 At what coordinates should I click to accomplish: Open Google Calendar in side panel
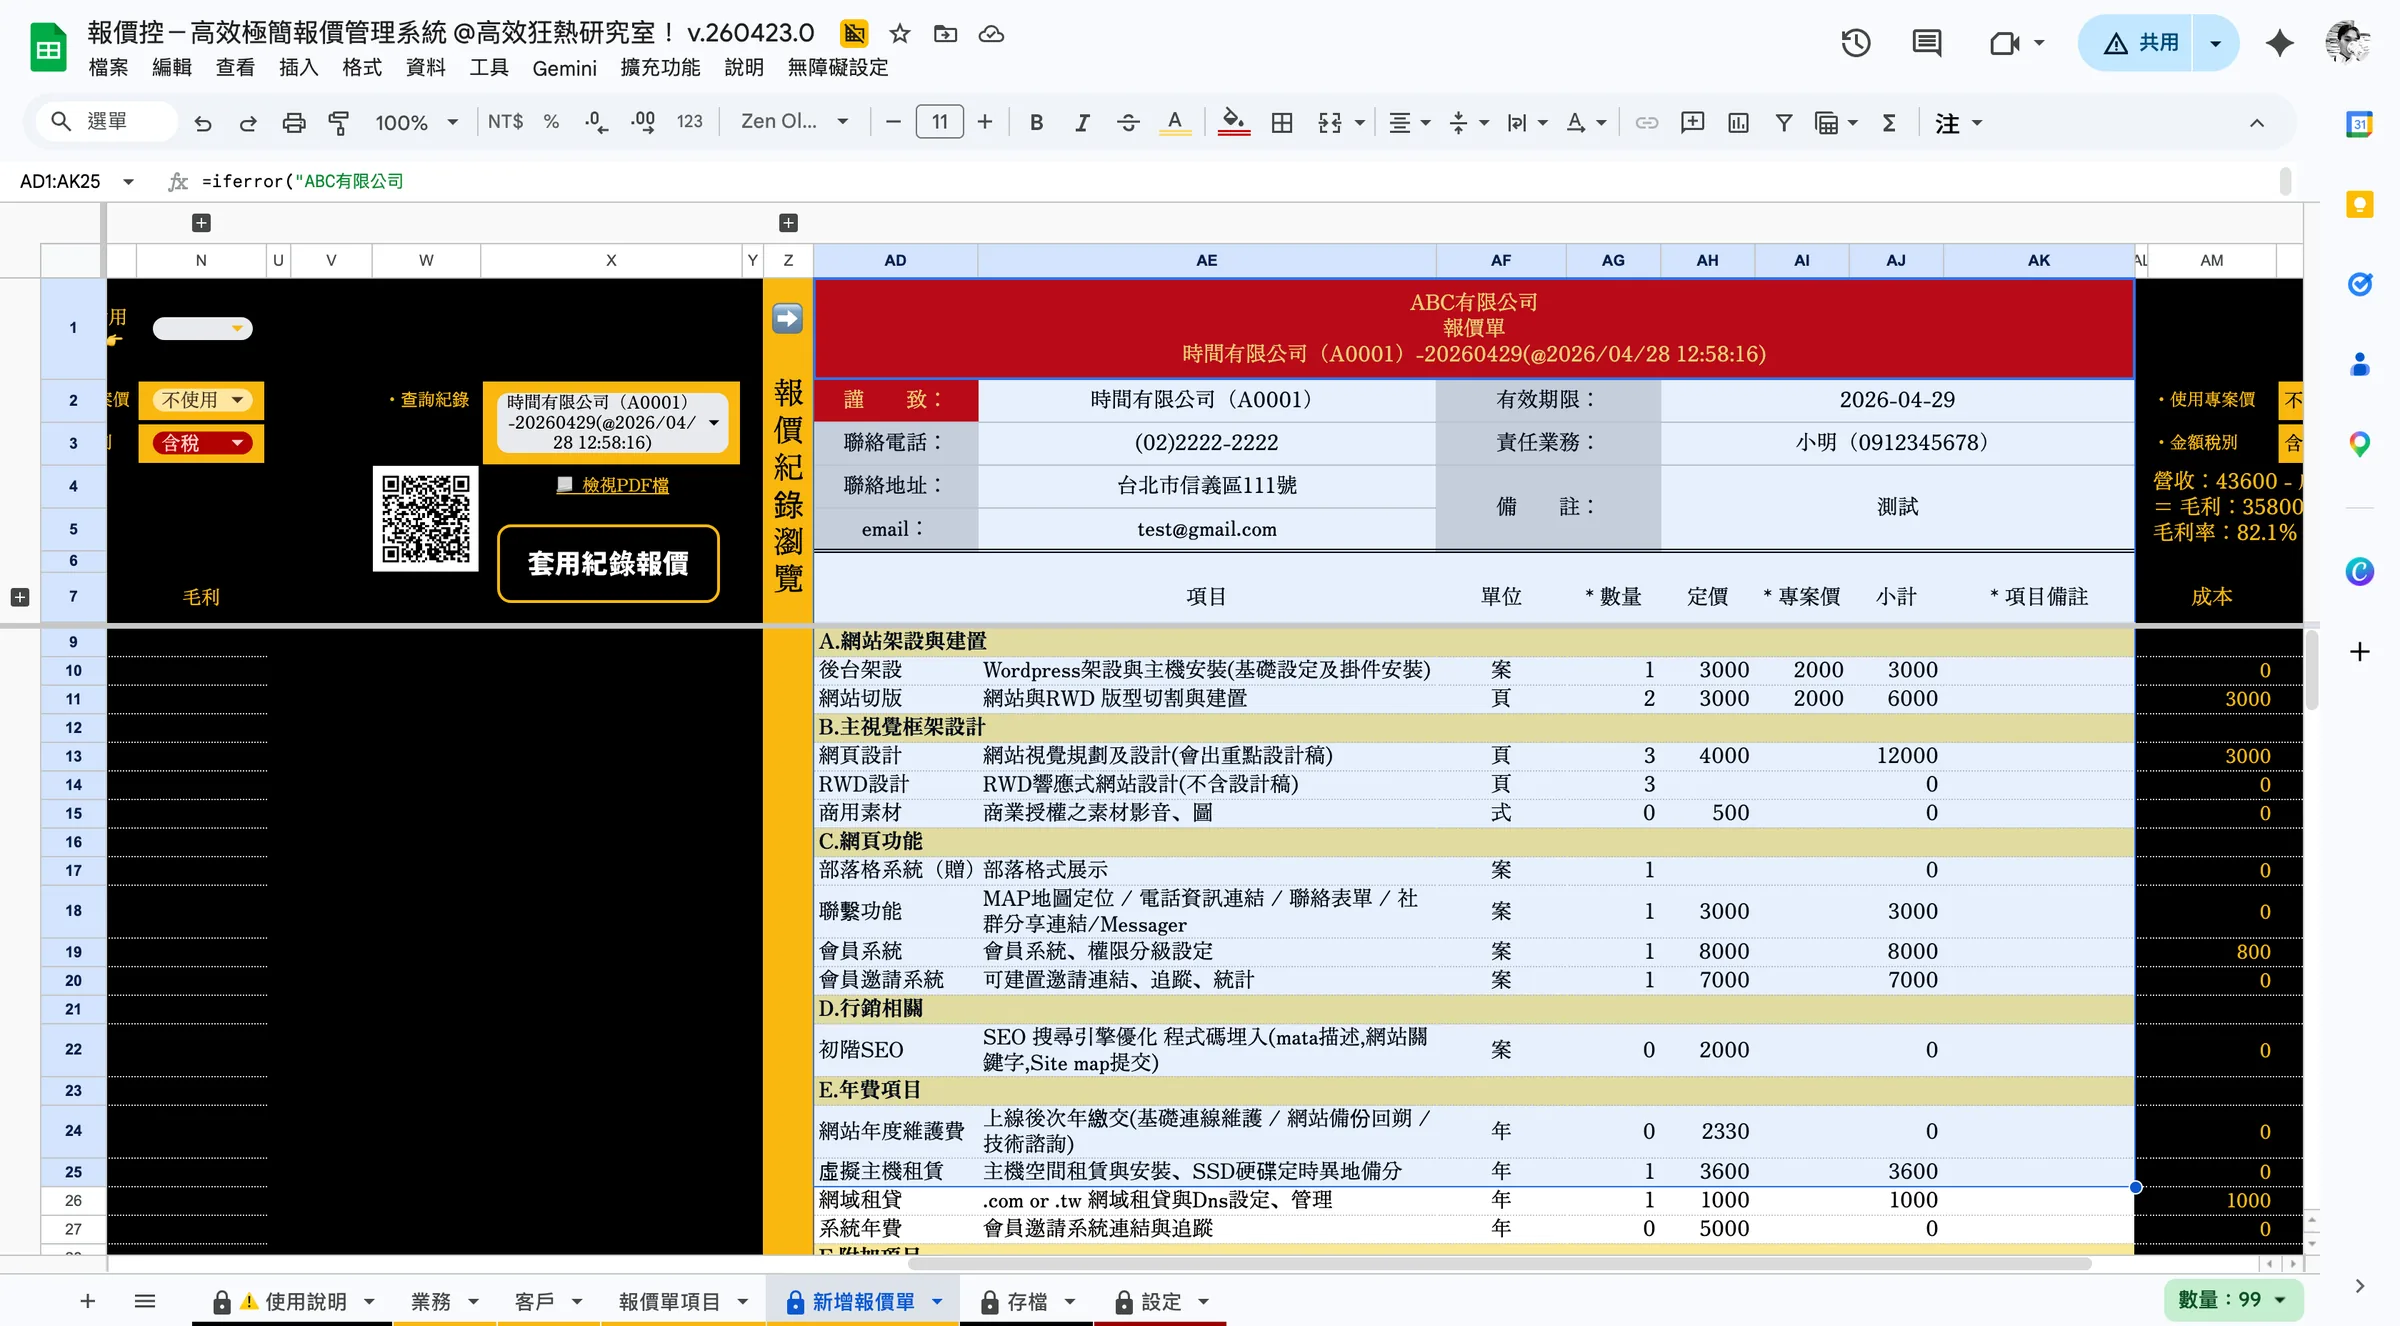pyautogui.click(x=2360, y=124)
